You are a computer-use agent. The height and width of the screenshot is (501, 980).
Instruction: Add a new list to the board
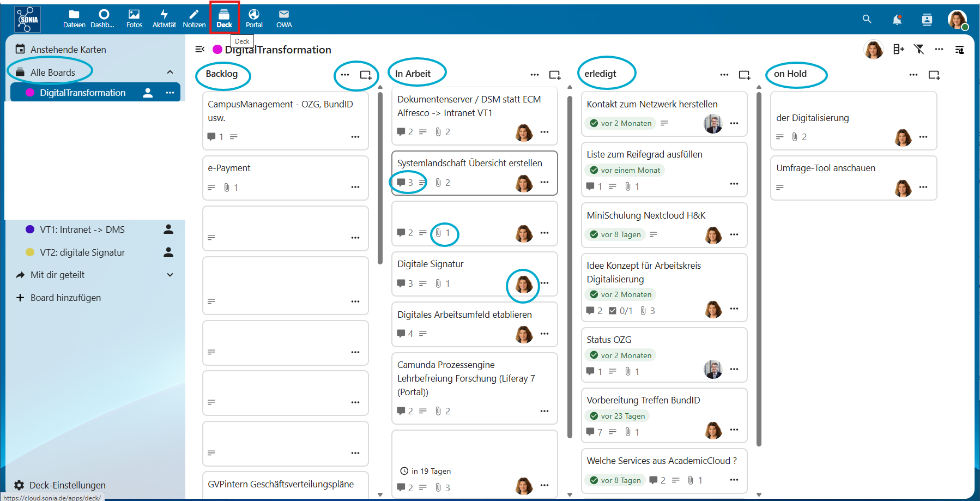[x=898, y=49]
